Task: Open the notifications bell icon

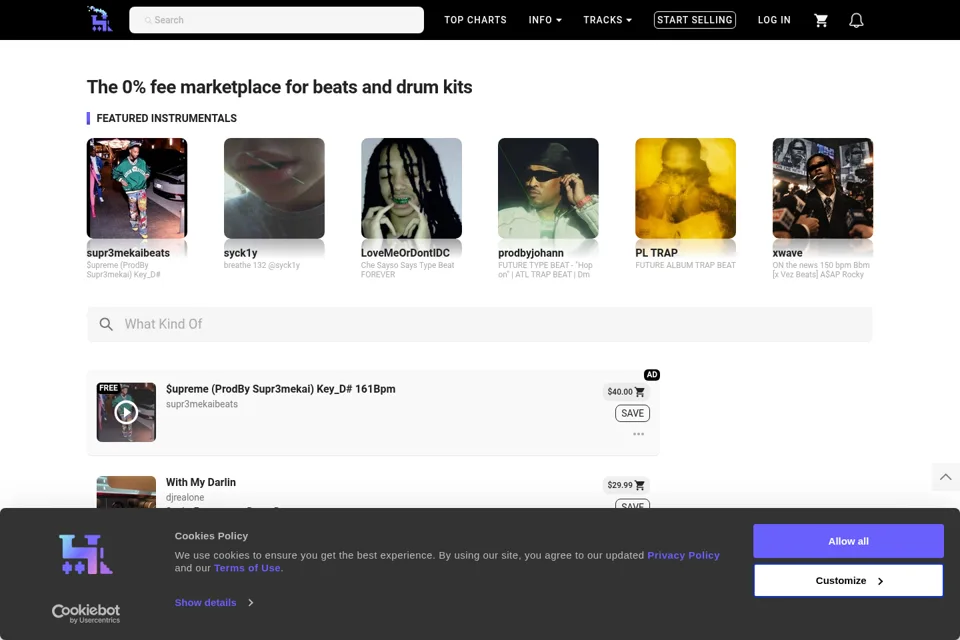Action: pos(856,20)
